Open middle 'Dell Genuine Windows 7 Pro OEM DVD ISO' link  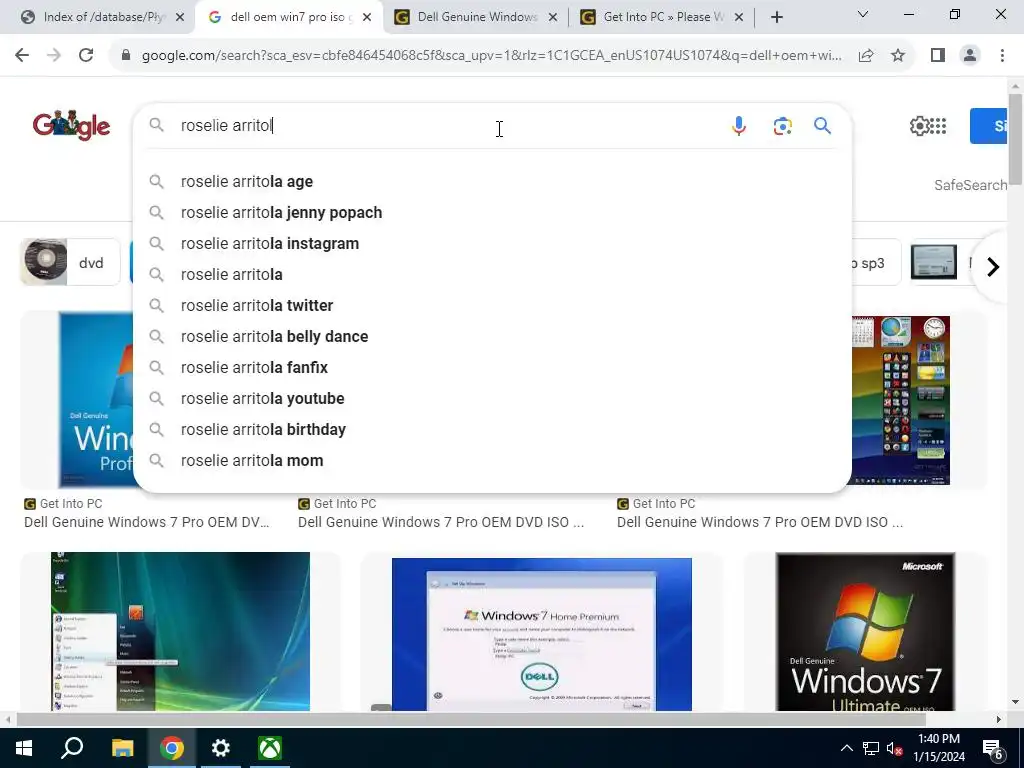[x=441, y=522]
